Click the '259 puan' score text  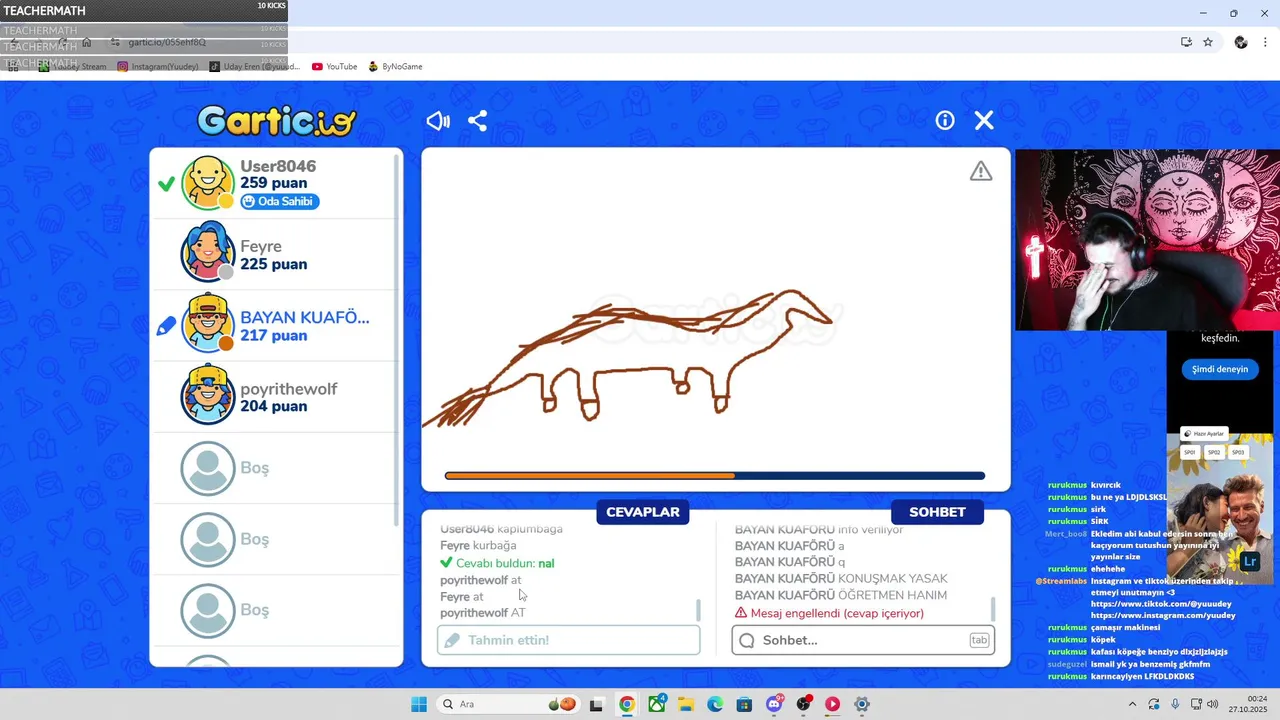(273, 184)
